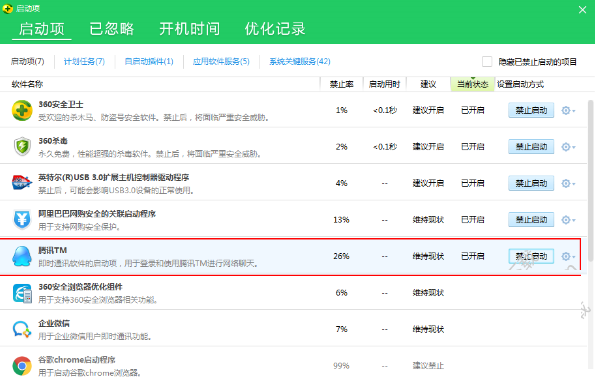
Task: Sort by the 启动用时 column header
Action: (384, 84)
